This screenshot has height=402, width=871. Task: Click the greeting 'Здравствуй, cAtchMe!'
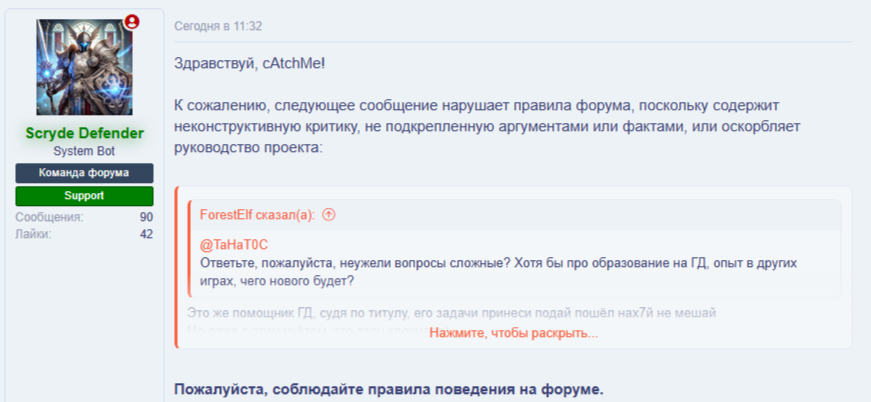coord(249,63)
